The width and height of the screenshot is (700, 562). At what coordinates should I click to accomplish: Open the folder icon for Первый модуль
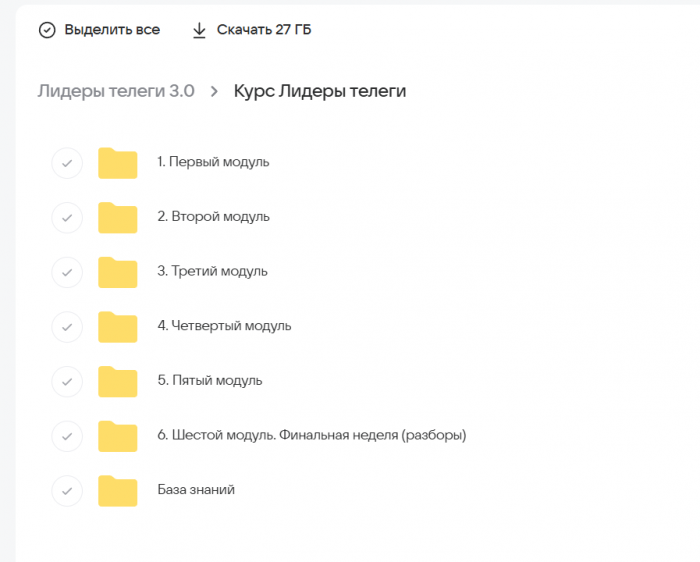[117, 162]
